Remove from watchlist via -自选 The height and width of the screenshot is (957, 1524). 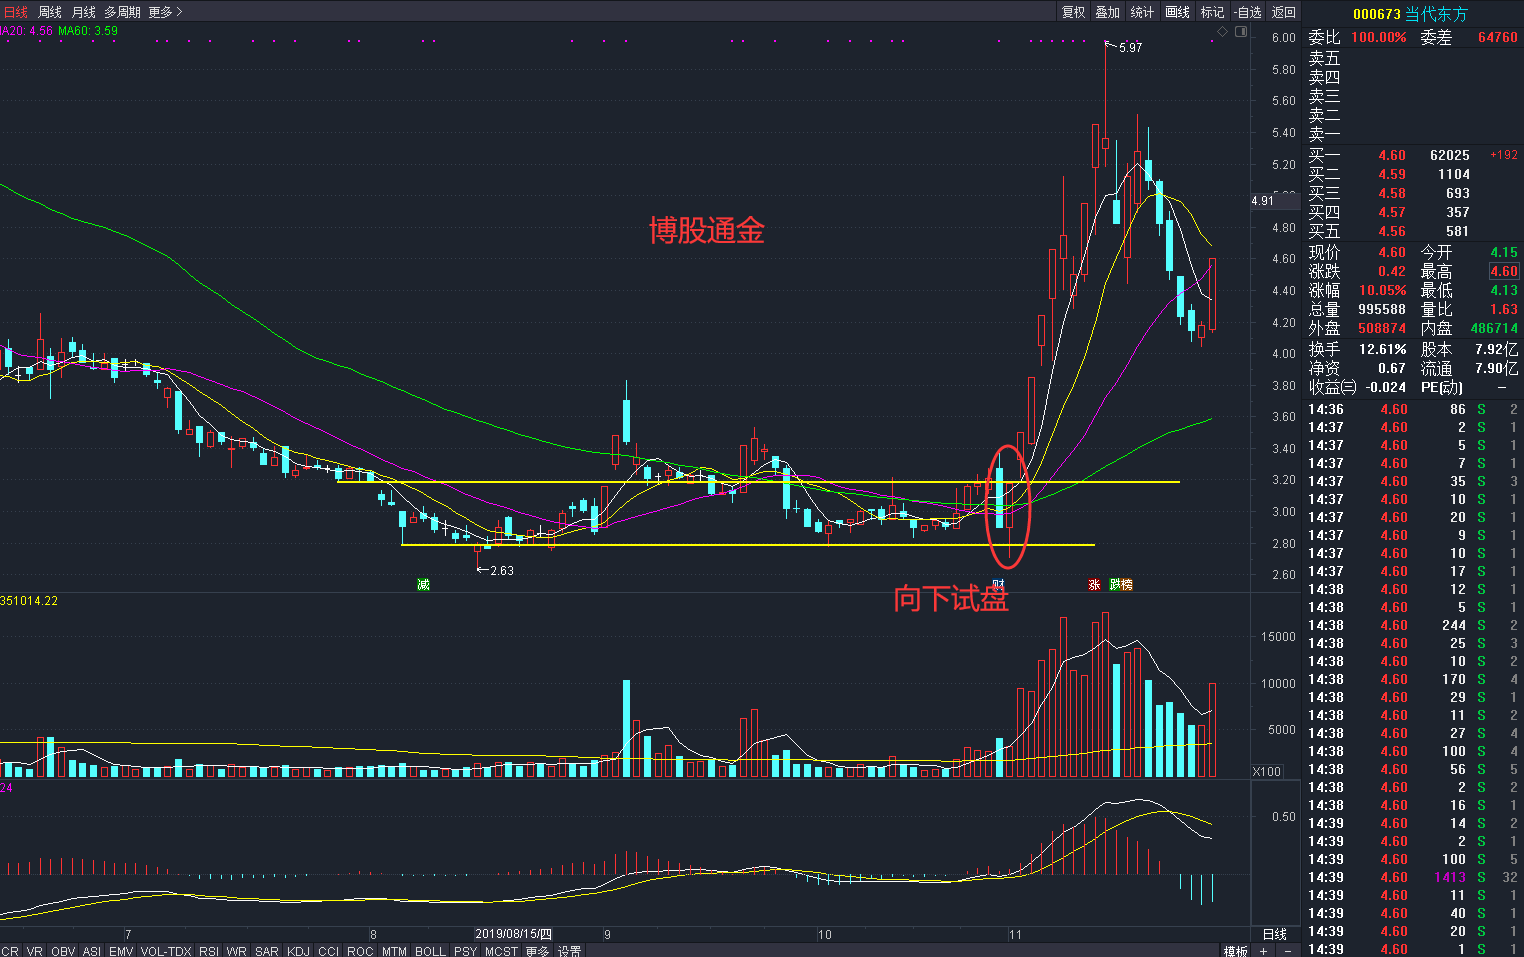[x=1249, y=12]
